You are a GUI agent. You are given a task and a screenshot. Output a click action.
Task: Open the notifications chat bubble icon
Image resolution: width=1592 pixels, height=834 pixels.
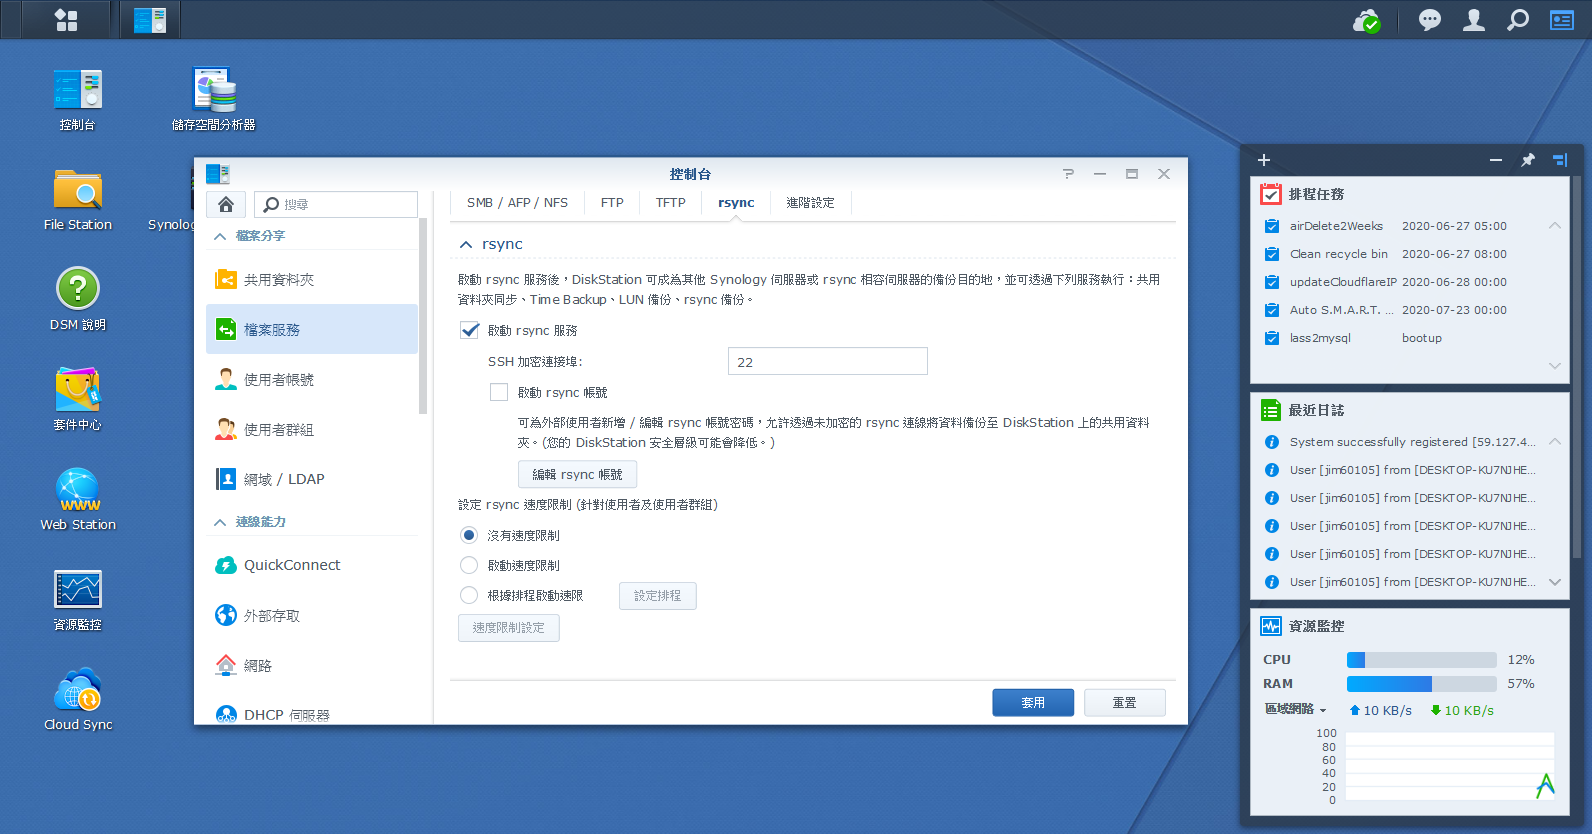(1430, 20)
